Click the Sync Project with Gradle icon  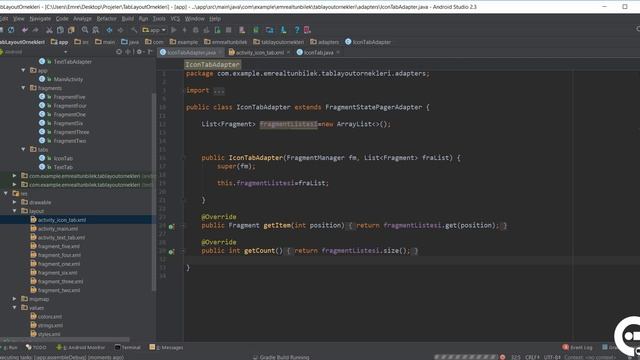tap(256, 30)
